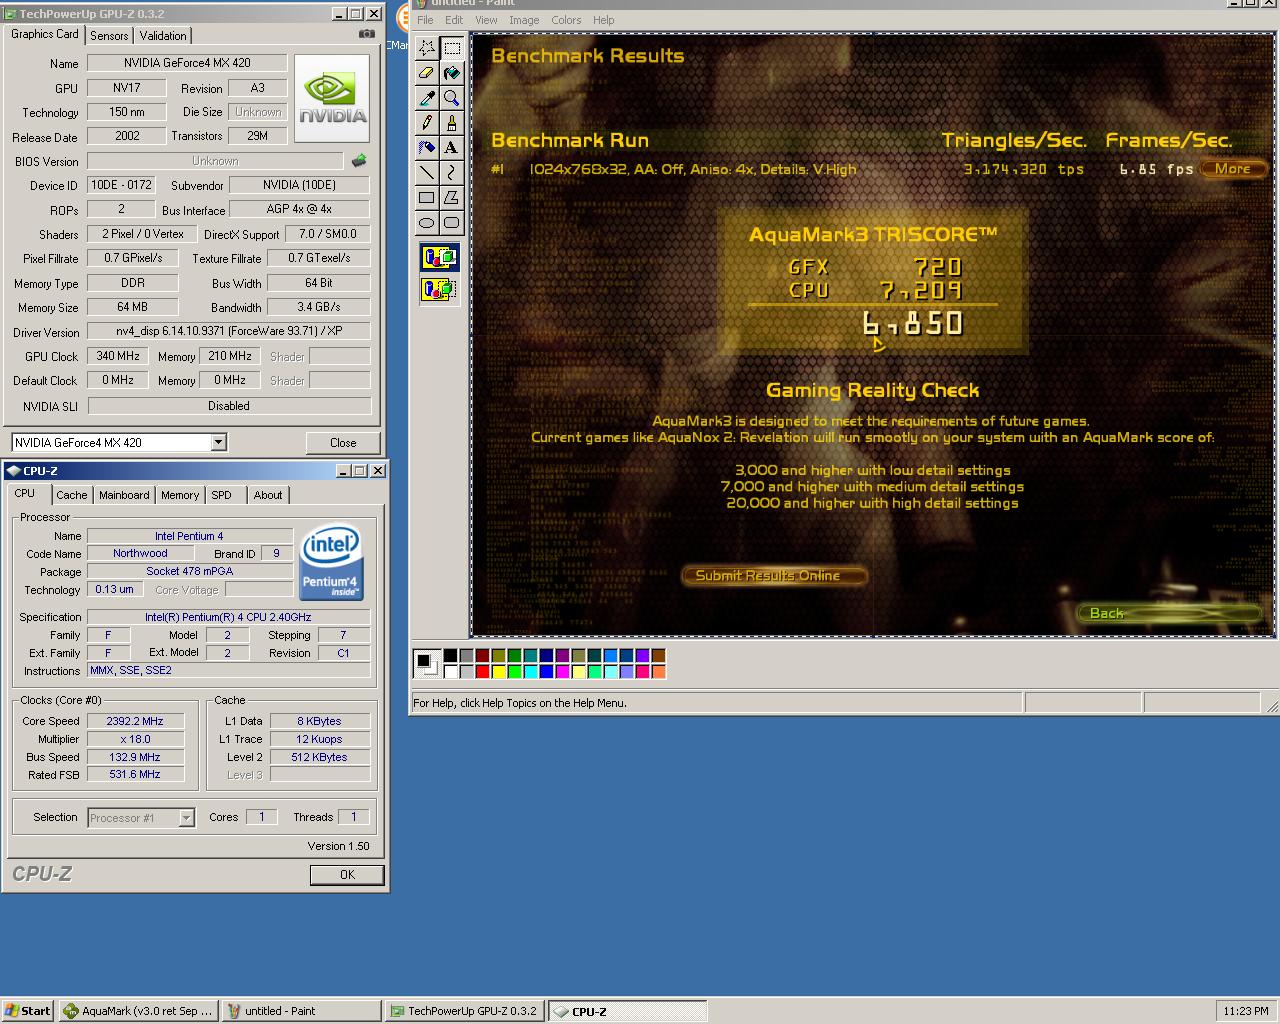Choose the Brush tool in Paint
The width and height of the screenshot is (1280, 1024).
(x=452, y=122)
